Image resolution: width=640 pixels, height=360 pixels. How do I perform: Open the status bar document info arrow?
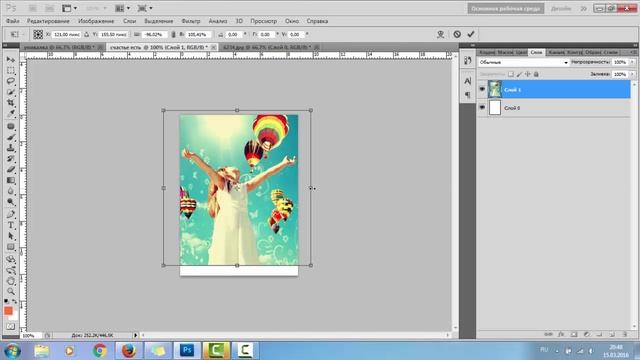click(136, 335)
